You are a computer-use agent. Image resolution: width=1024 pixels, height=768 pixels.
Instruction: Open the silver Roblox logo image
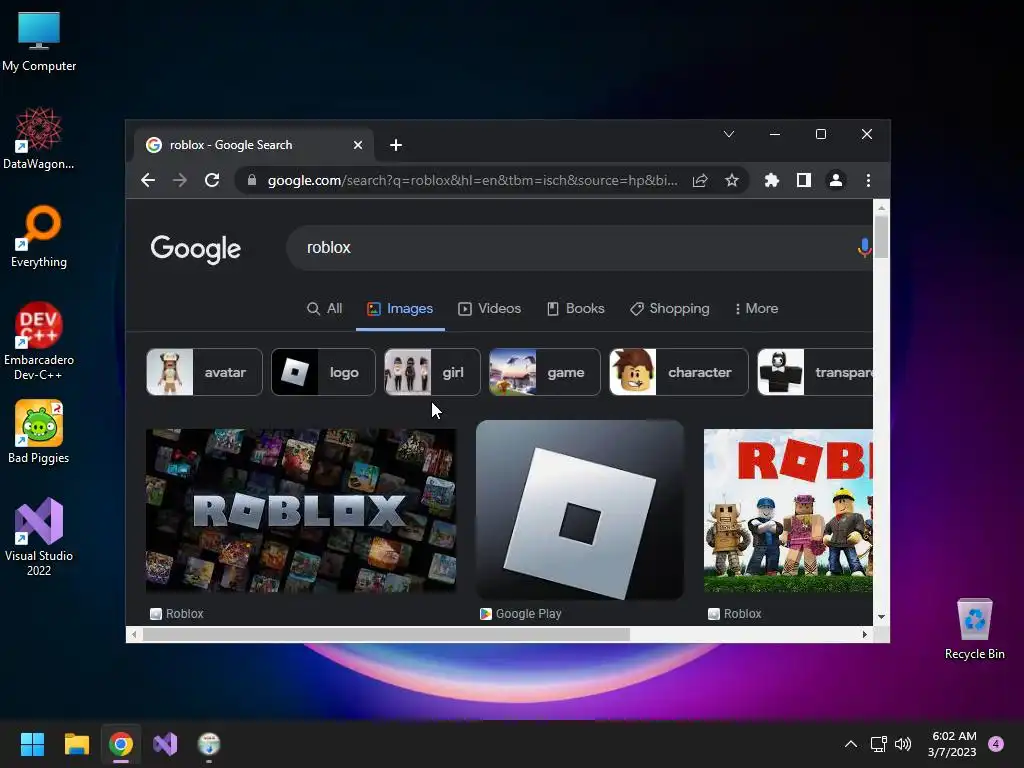click(x=580, y=510)
